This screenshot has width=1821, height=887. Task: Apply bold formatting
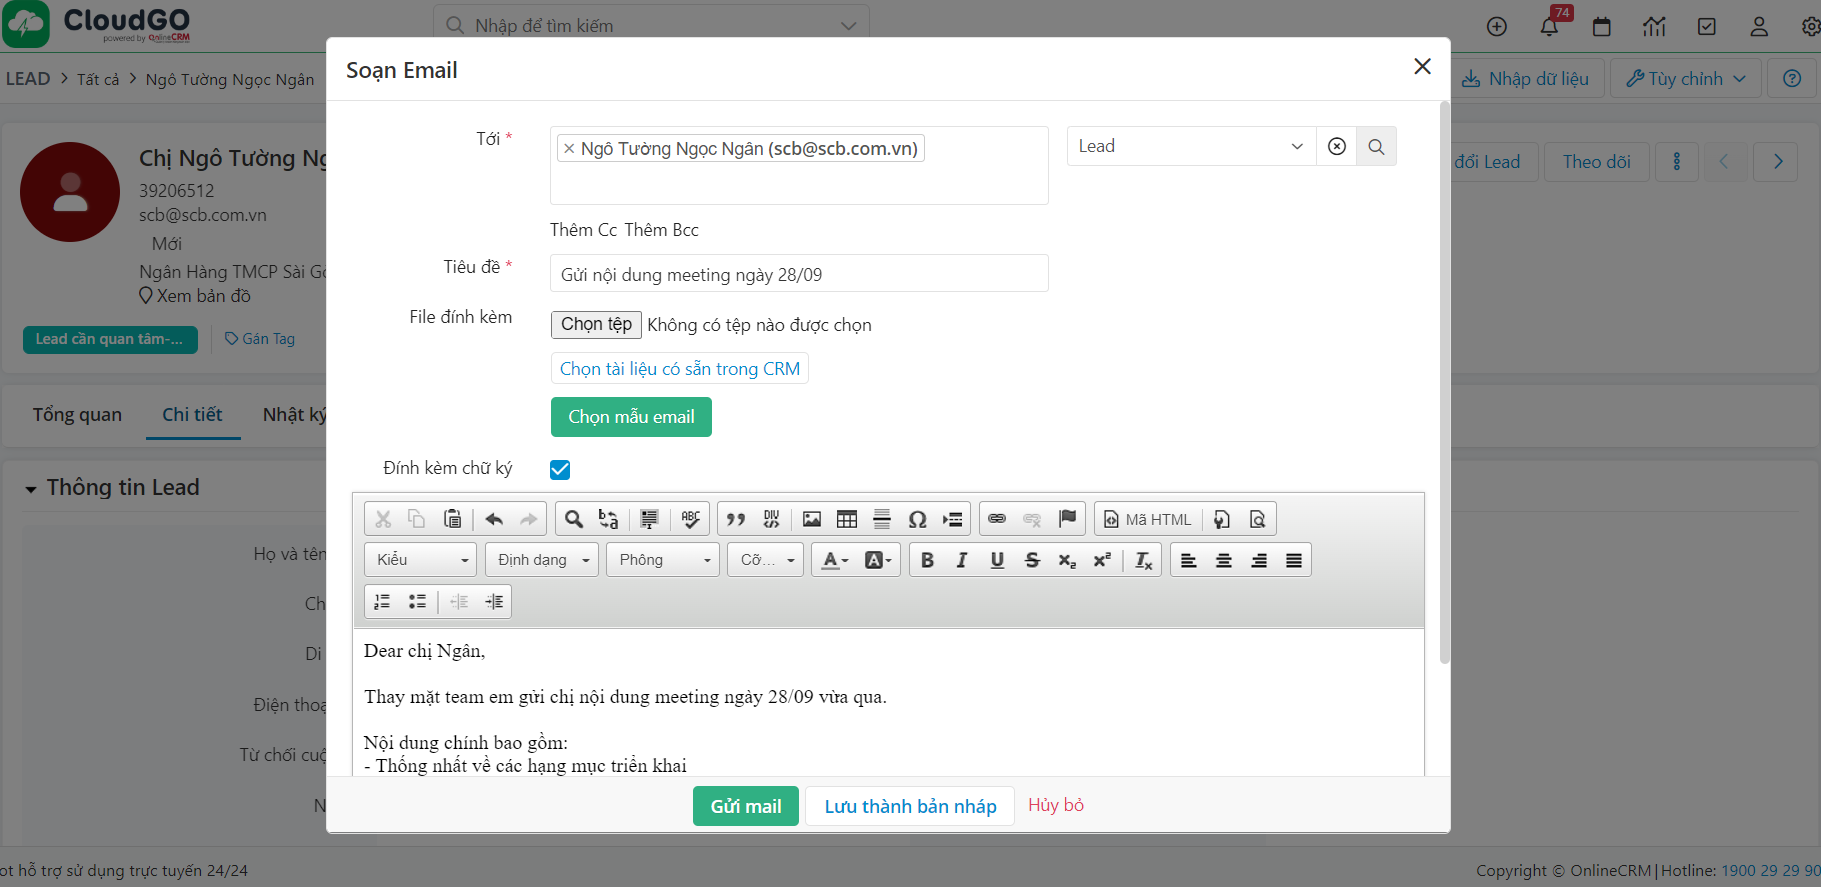tap(927, 560)
